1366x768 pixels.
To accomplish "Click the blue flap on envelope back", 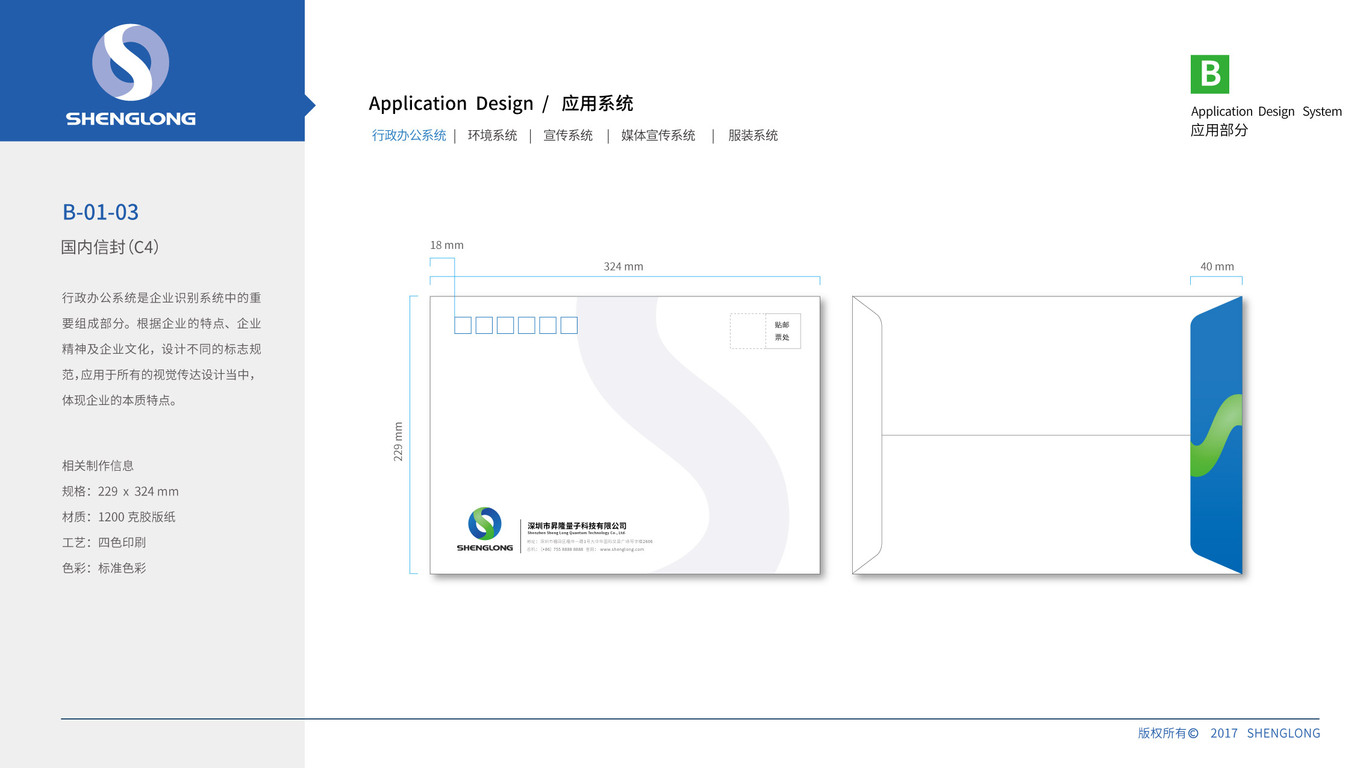I will click(1216, 435).
